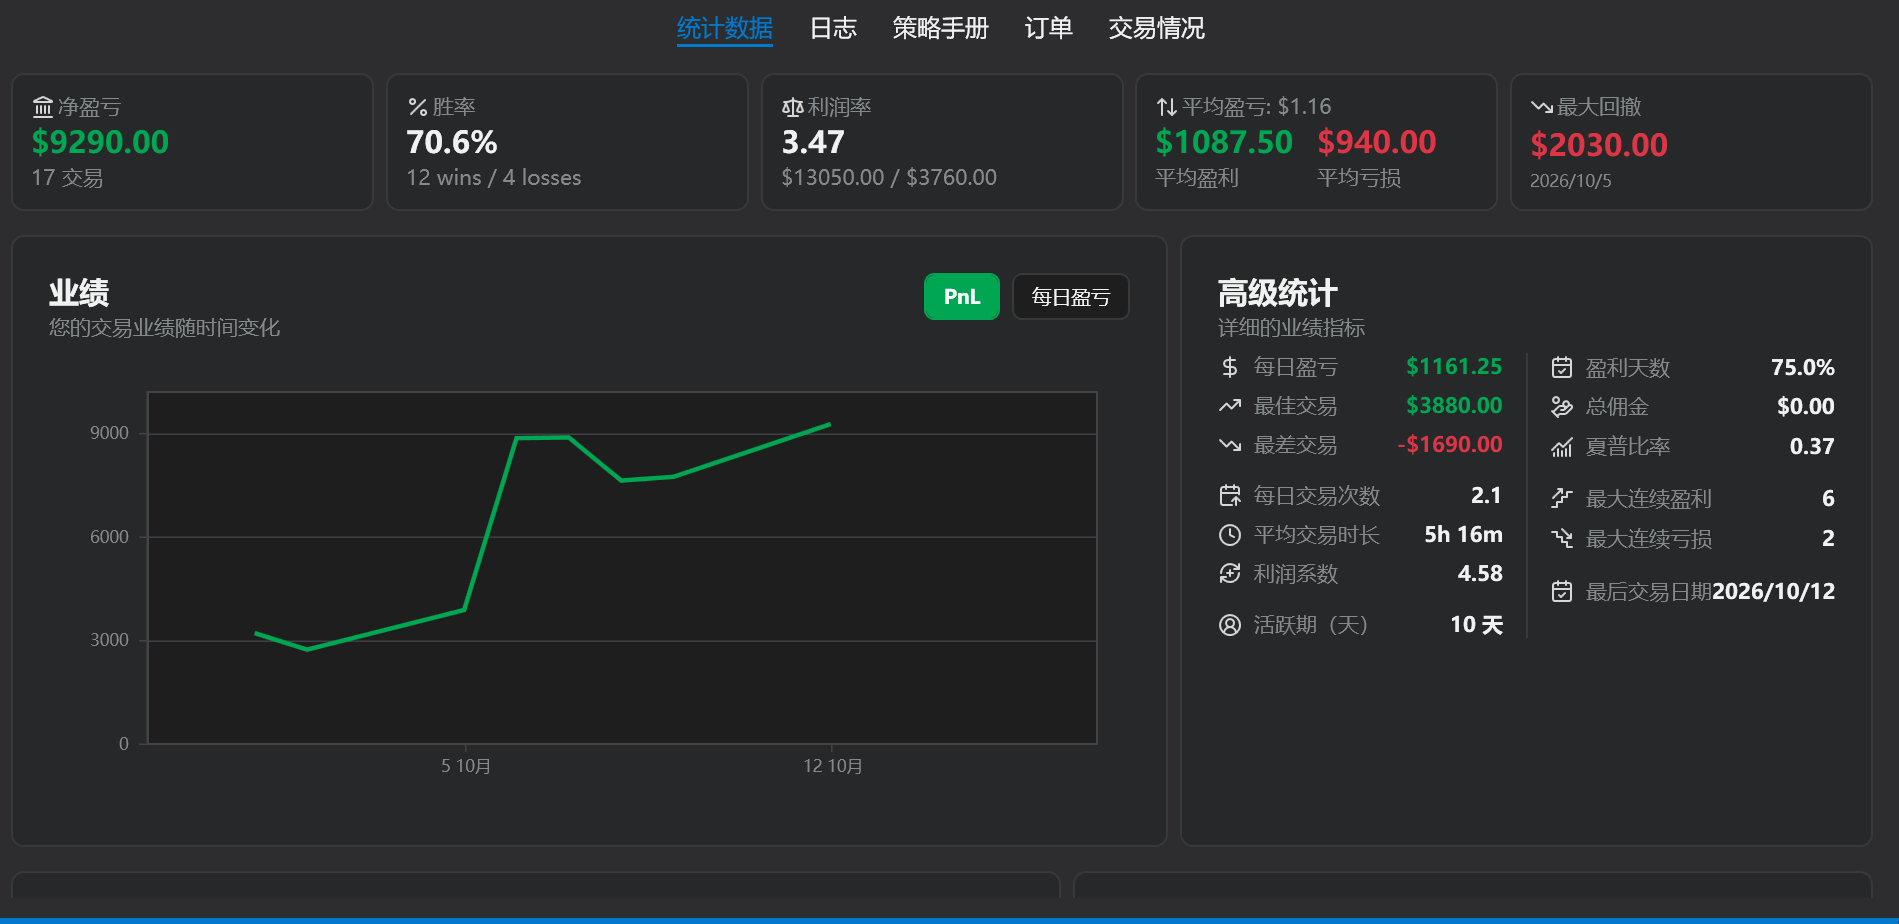Click the average loss value $940.00

[1377, 142]
